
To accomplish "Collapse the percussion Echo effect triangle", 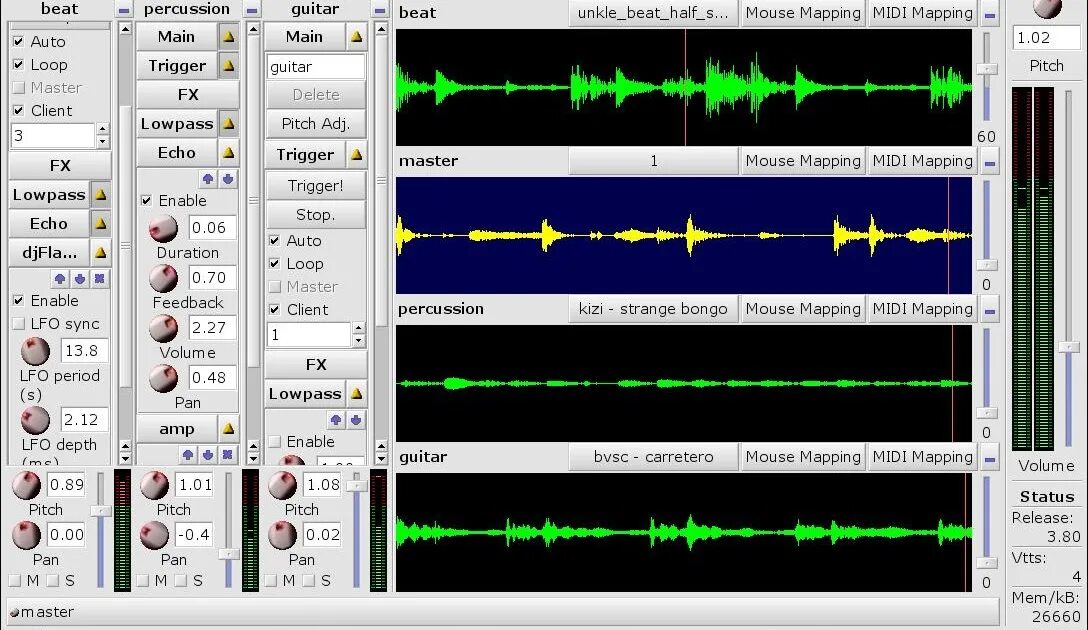I will (228, 153).
